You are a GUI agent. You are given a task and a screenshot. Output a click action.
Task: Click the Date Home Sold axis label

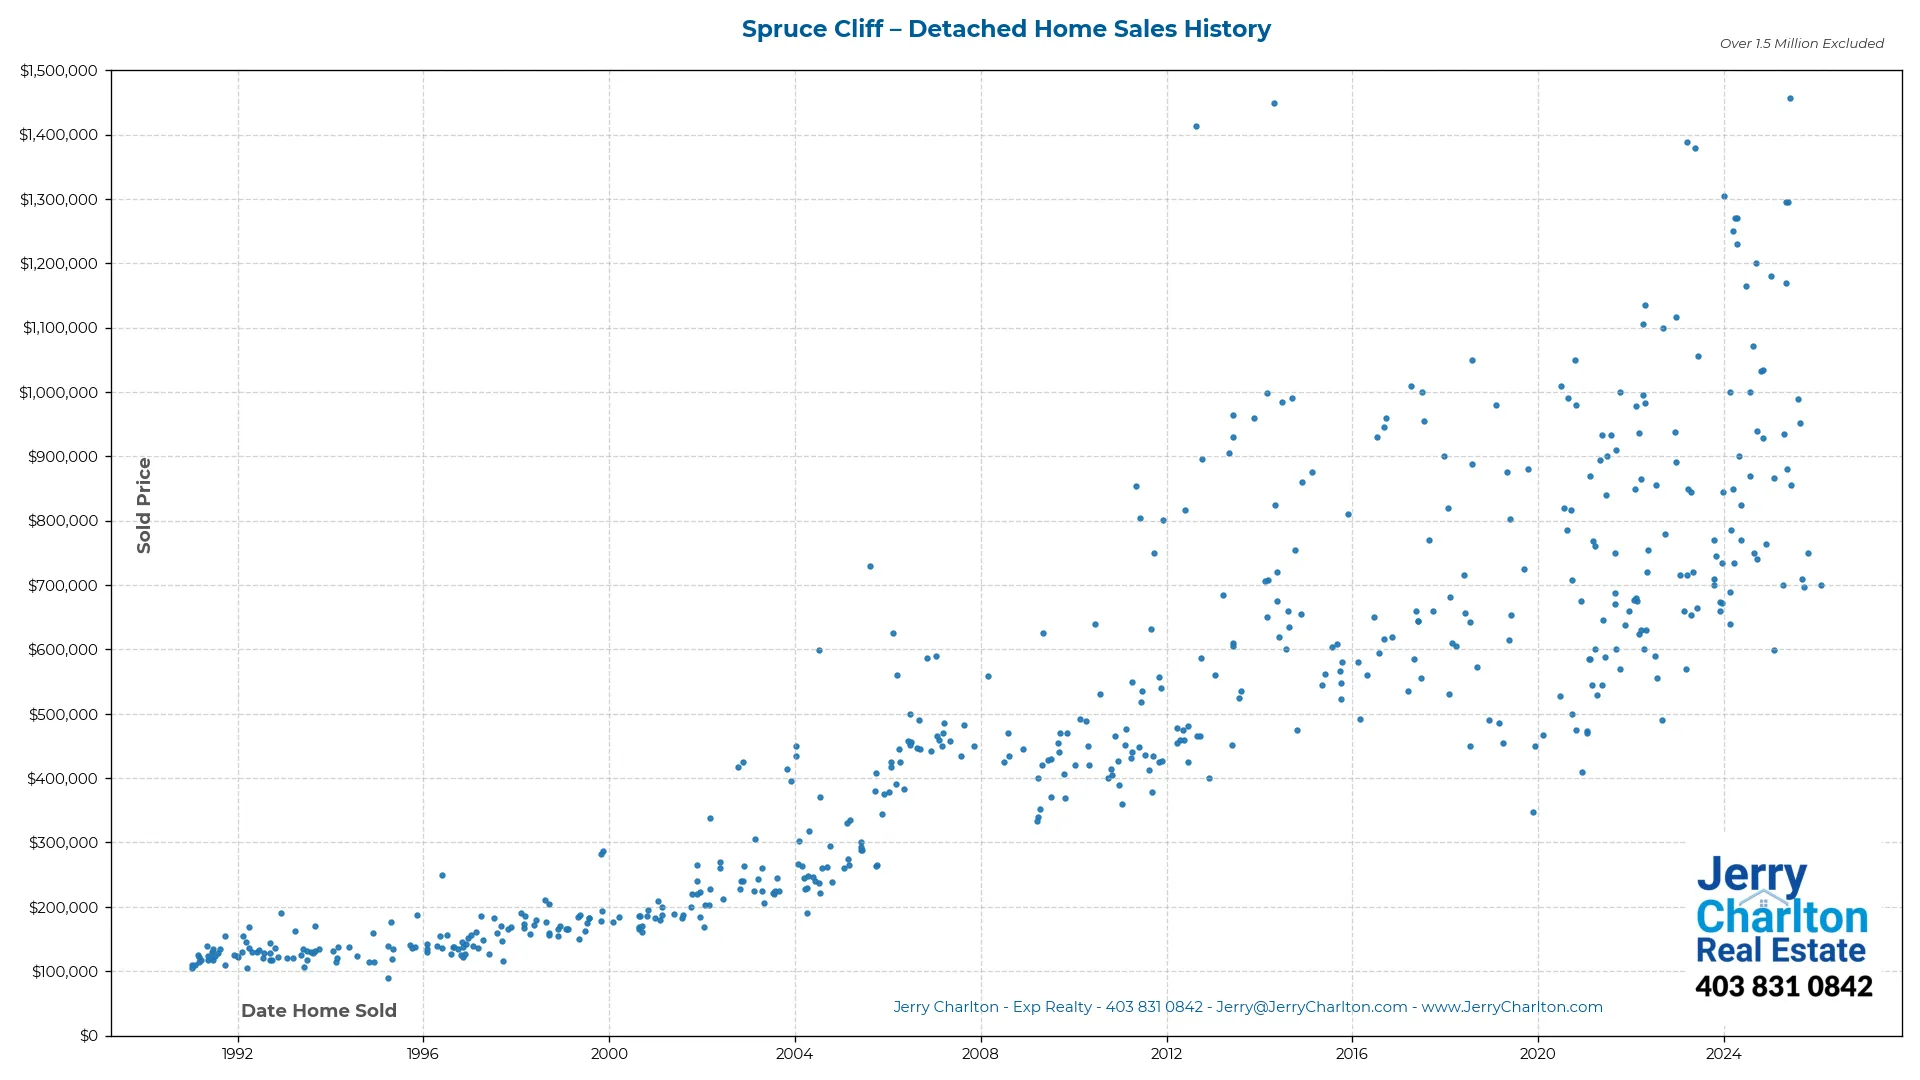coord(318,1010)
